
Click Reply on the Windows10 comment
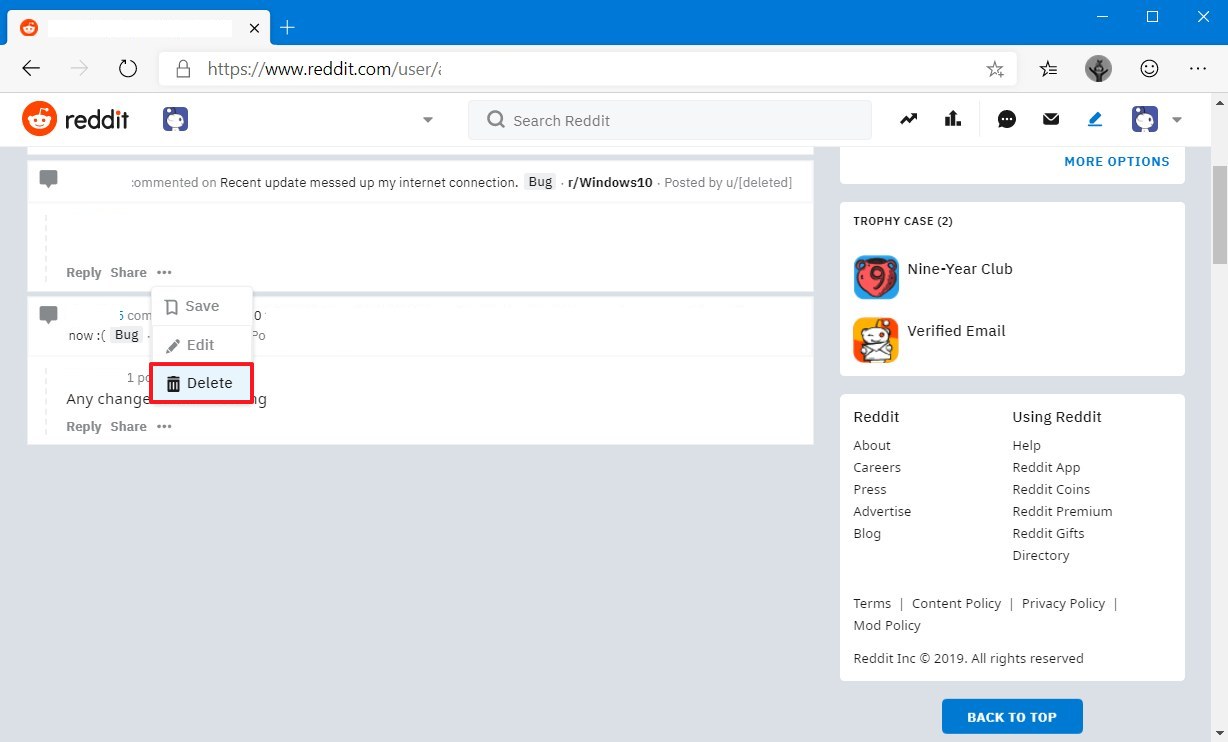click(83, 272)
